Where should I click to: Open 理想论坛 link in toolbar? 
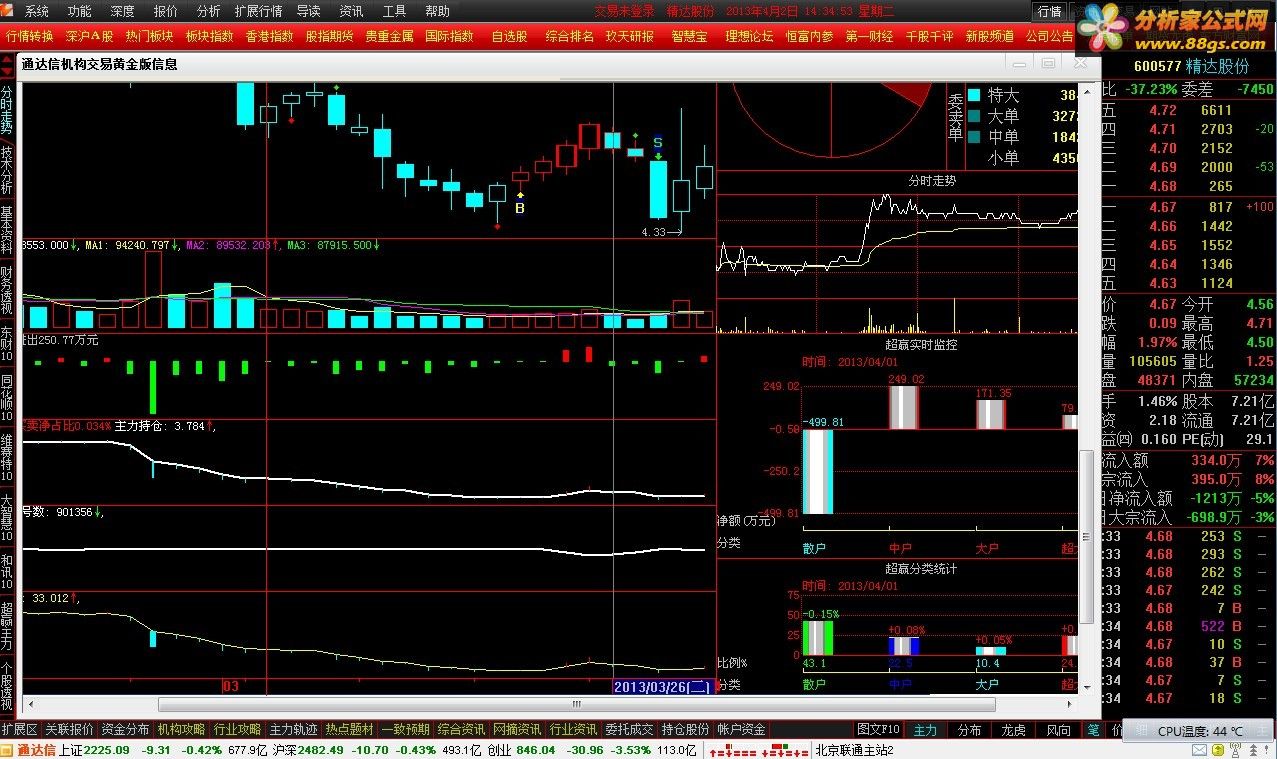[750, 35]
